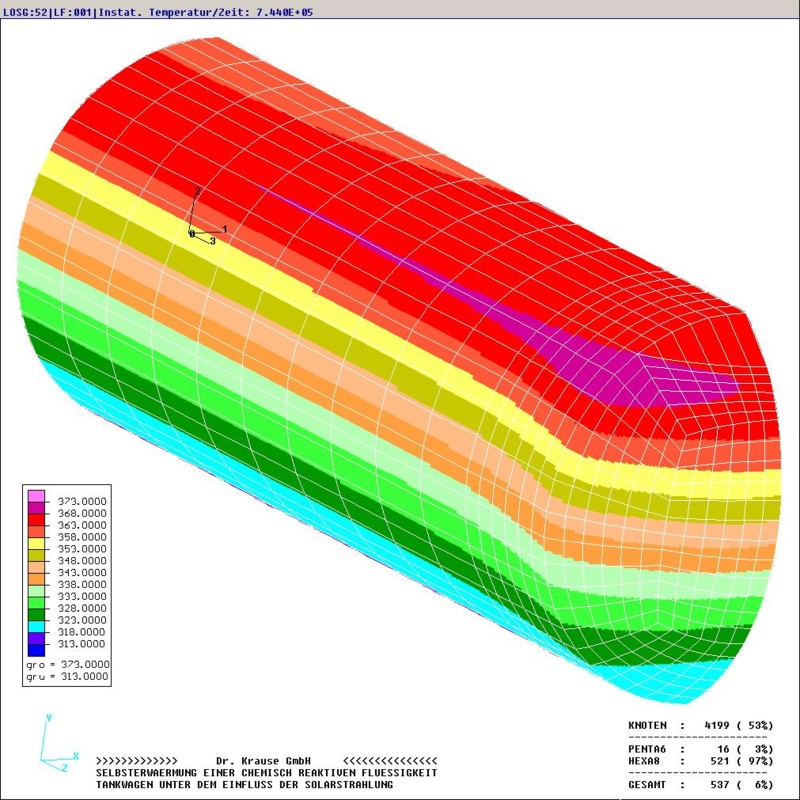The image size is (800, 800).
Task: Select the blue bottom legend swatch
Action: (36, 650)
